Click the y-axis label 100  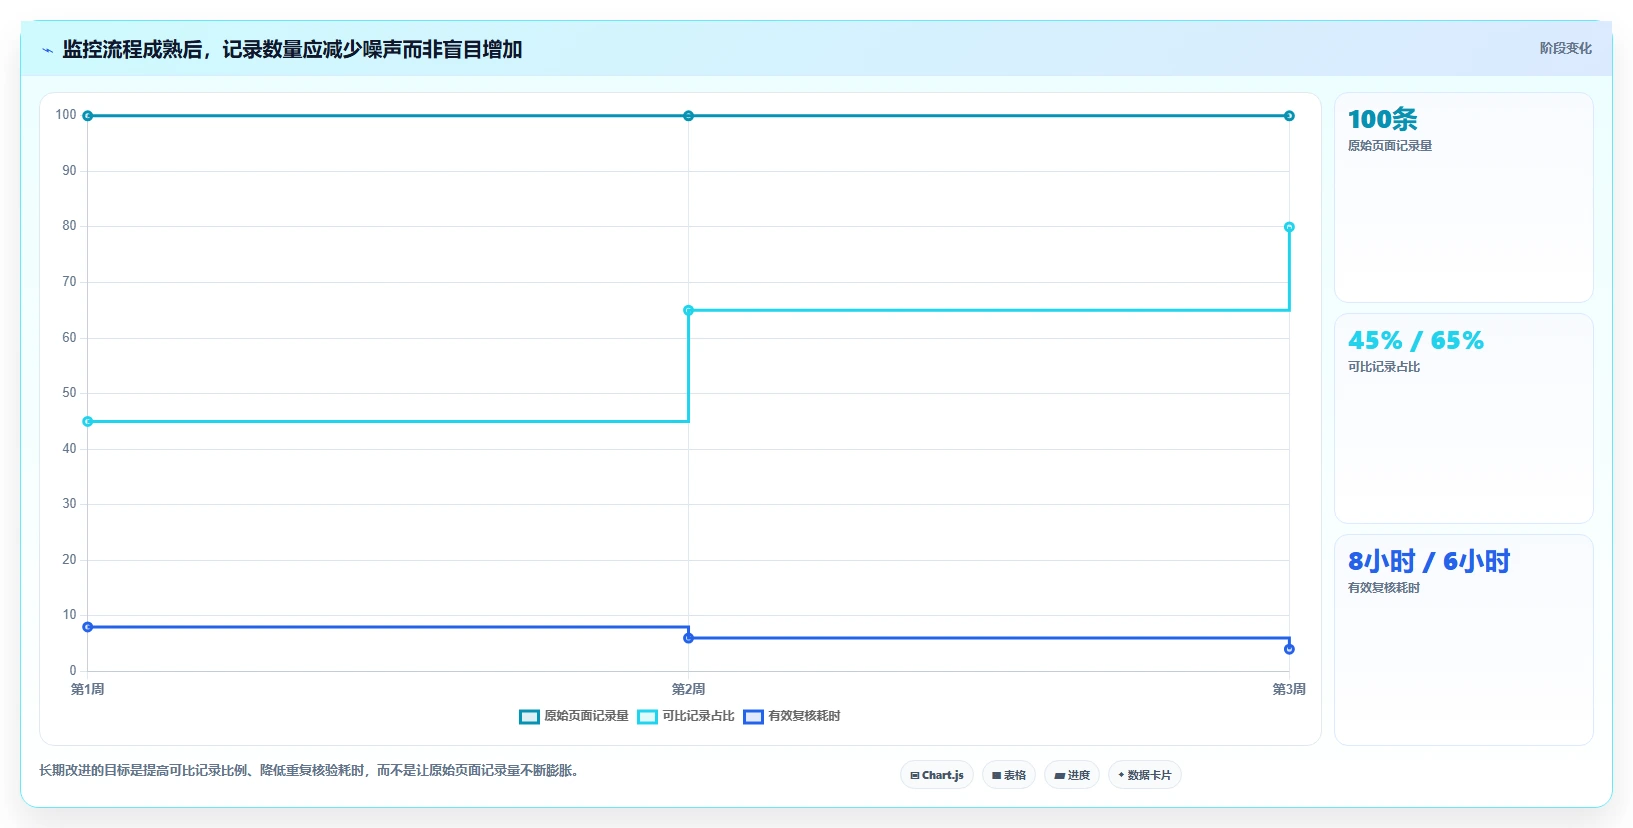pyautogui.click(x=66, y=115)
